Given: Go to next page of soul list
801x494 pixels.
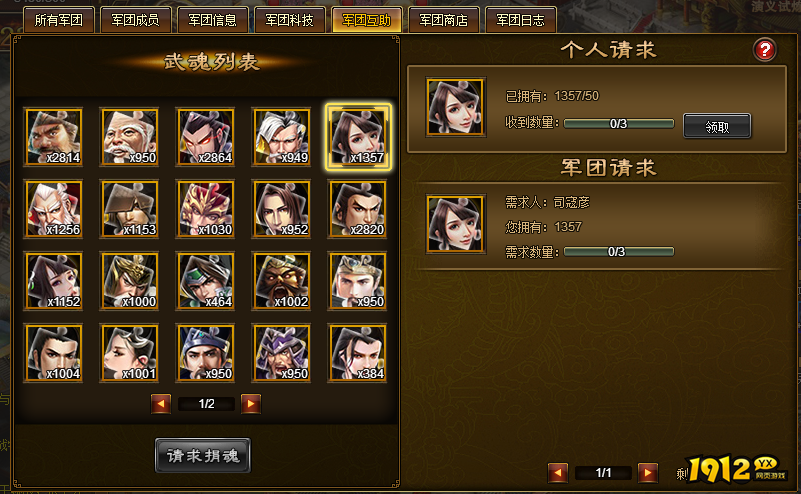Looking at the screenshot, I should coord(251,404).
